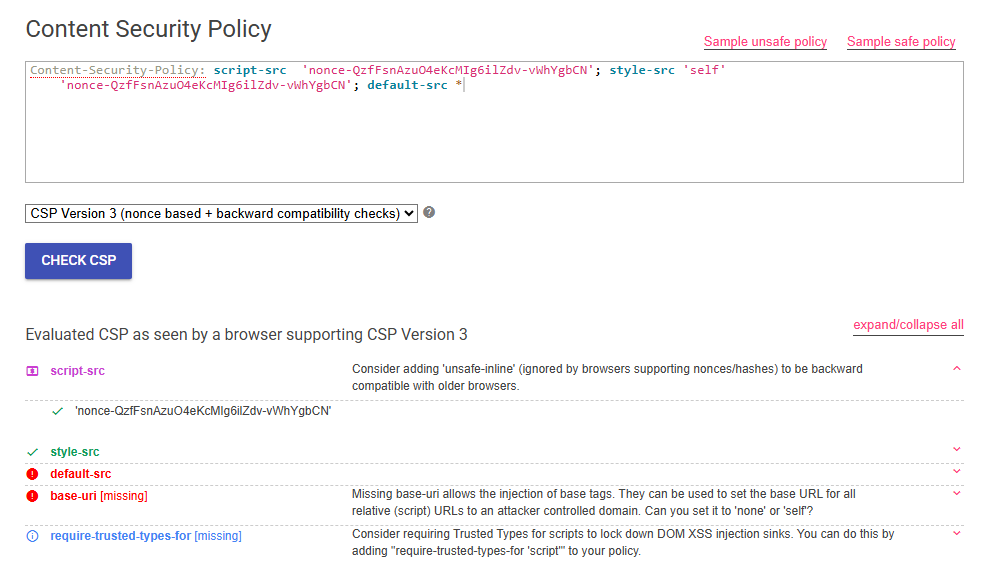The height and width of the screenshot is (564, 985).
Task: Open the CSP Version dropdown
Action: (221, 213)
